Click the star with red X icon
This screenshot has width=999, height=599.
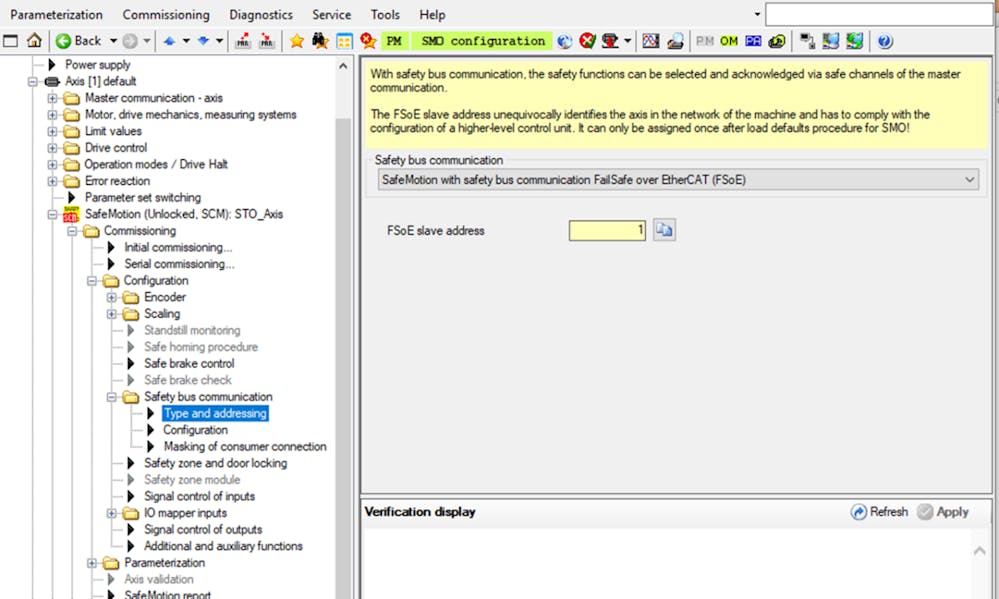pyautogui.click(x=368, y=41)
